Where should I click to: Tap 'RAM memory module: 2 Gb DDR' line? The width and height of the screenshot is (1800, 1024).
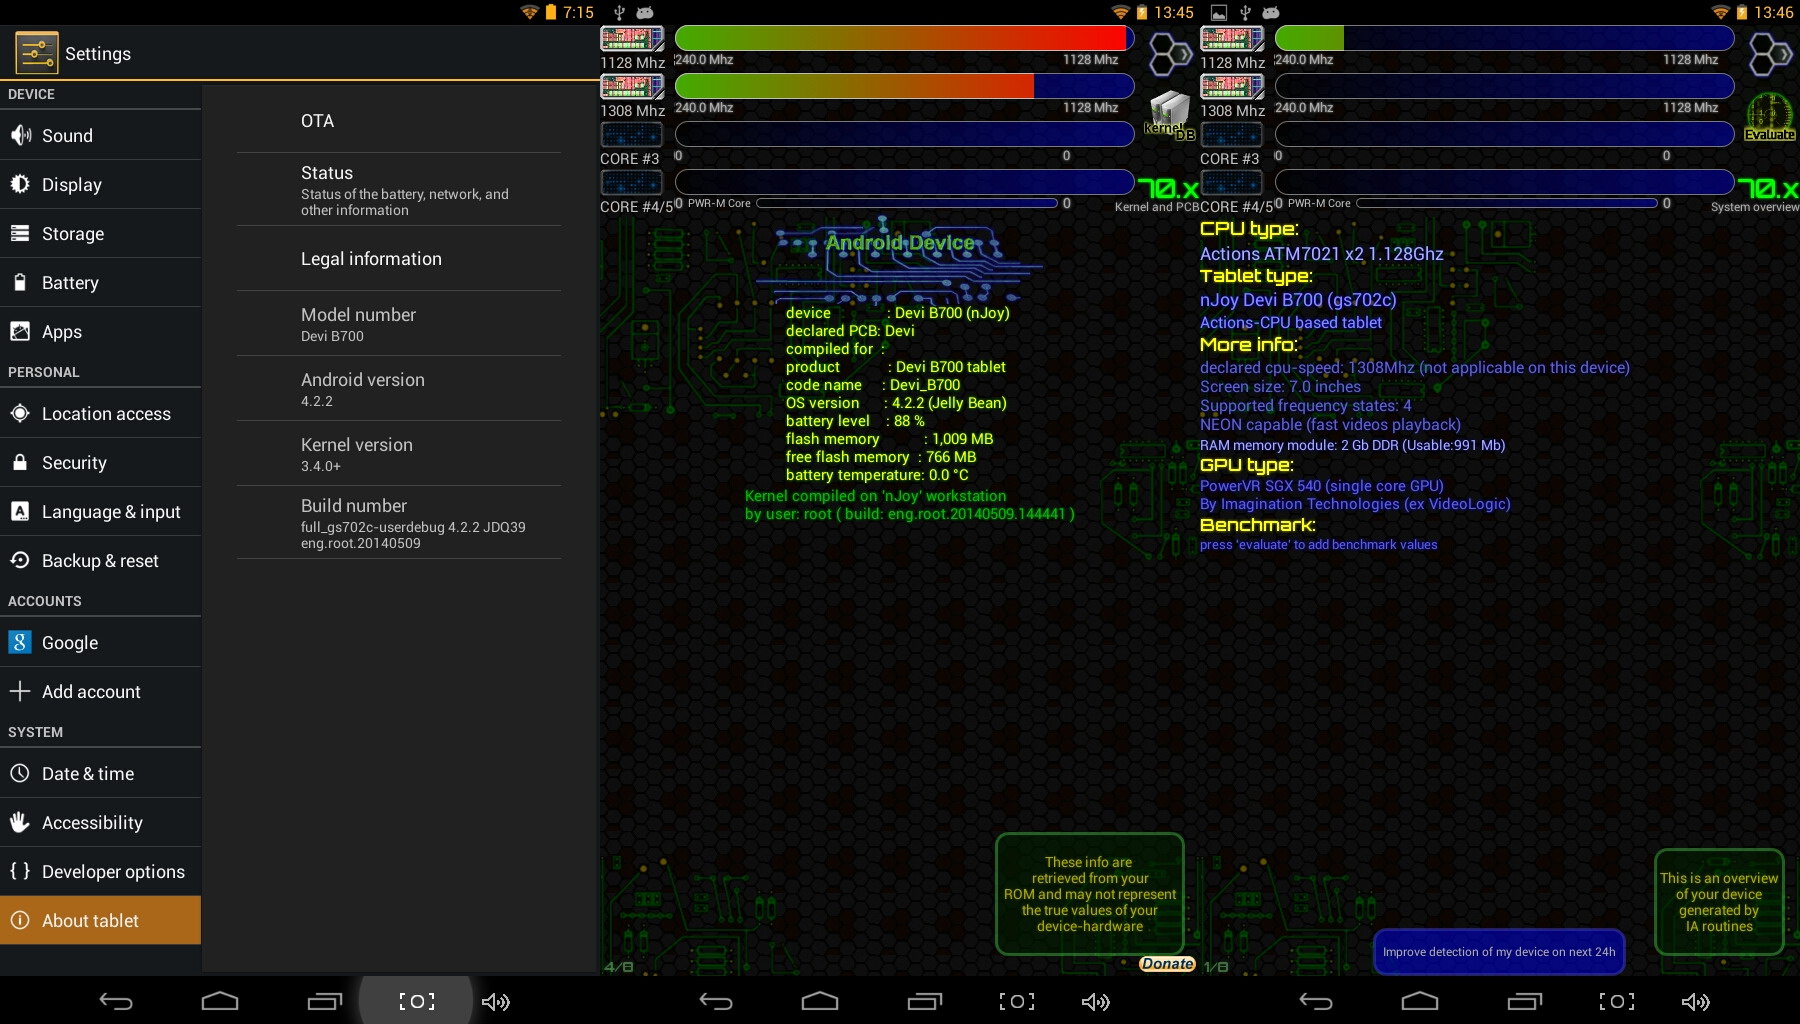tap(1352, 446)
